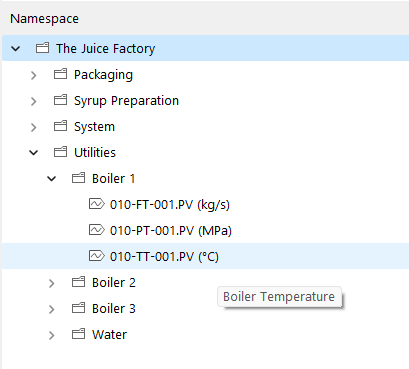Viewport: 409px width, 369px height.
Task: Select the 010-FT-001.PV (kg/s) tag
Action: point(170,204)
